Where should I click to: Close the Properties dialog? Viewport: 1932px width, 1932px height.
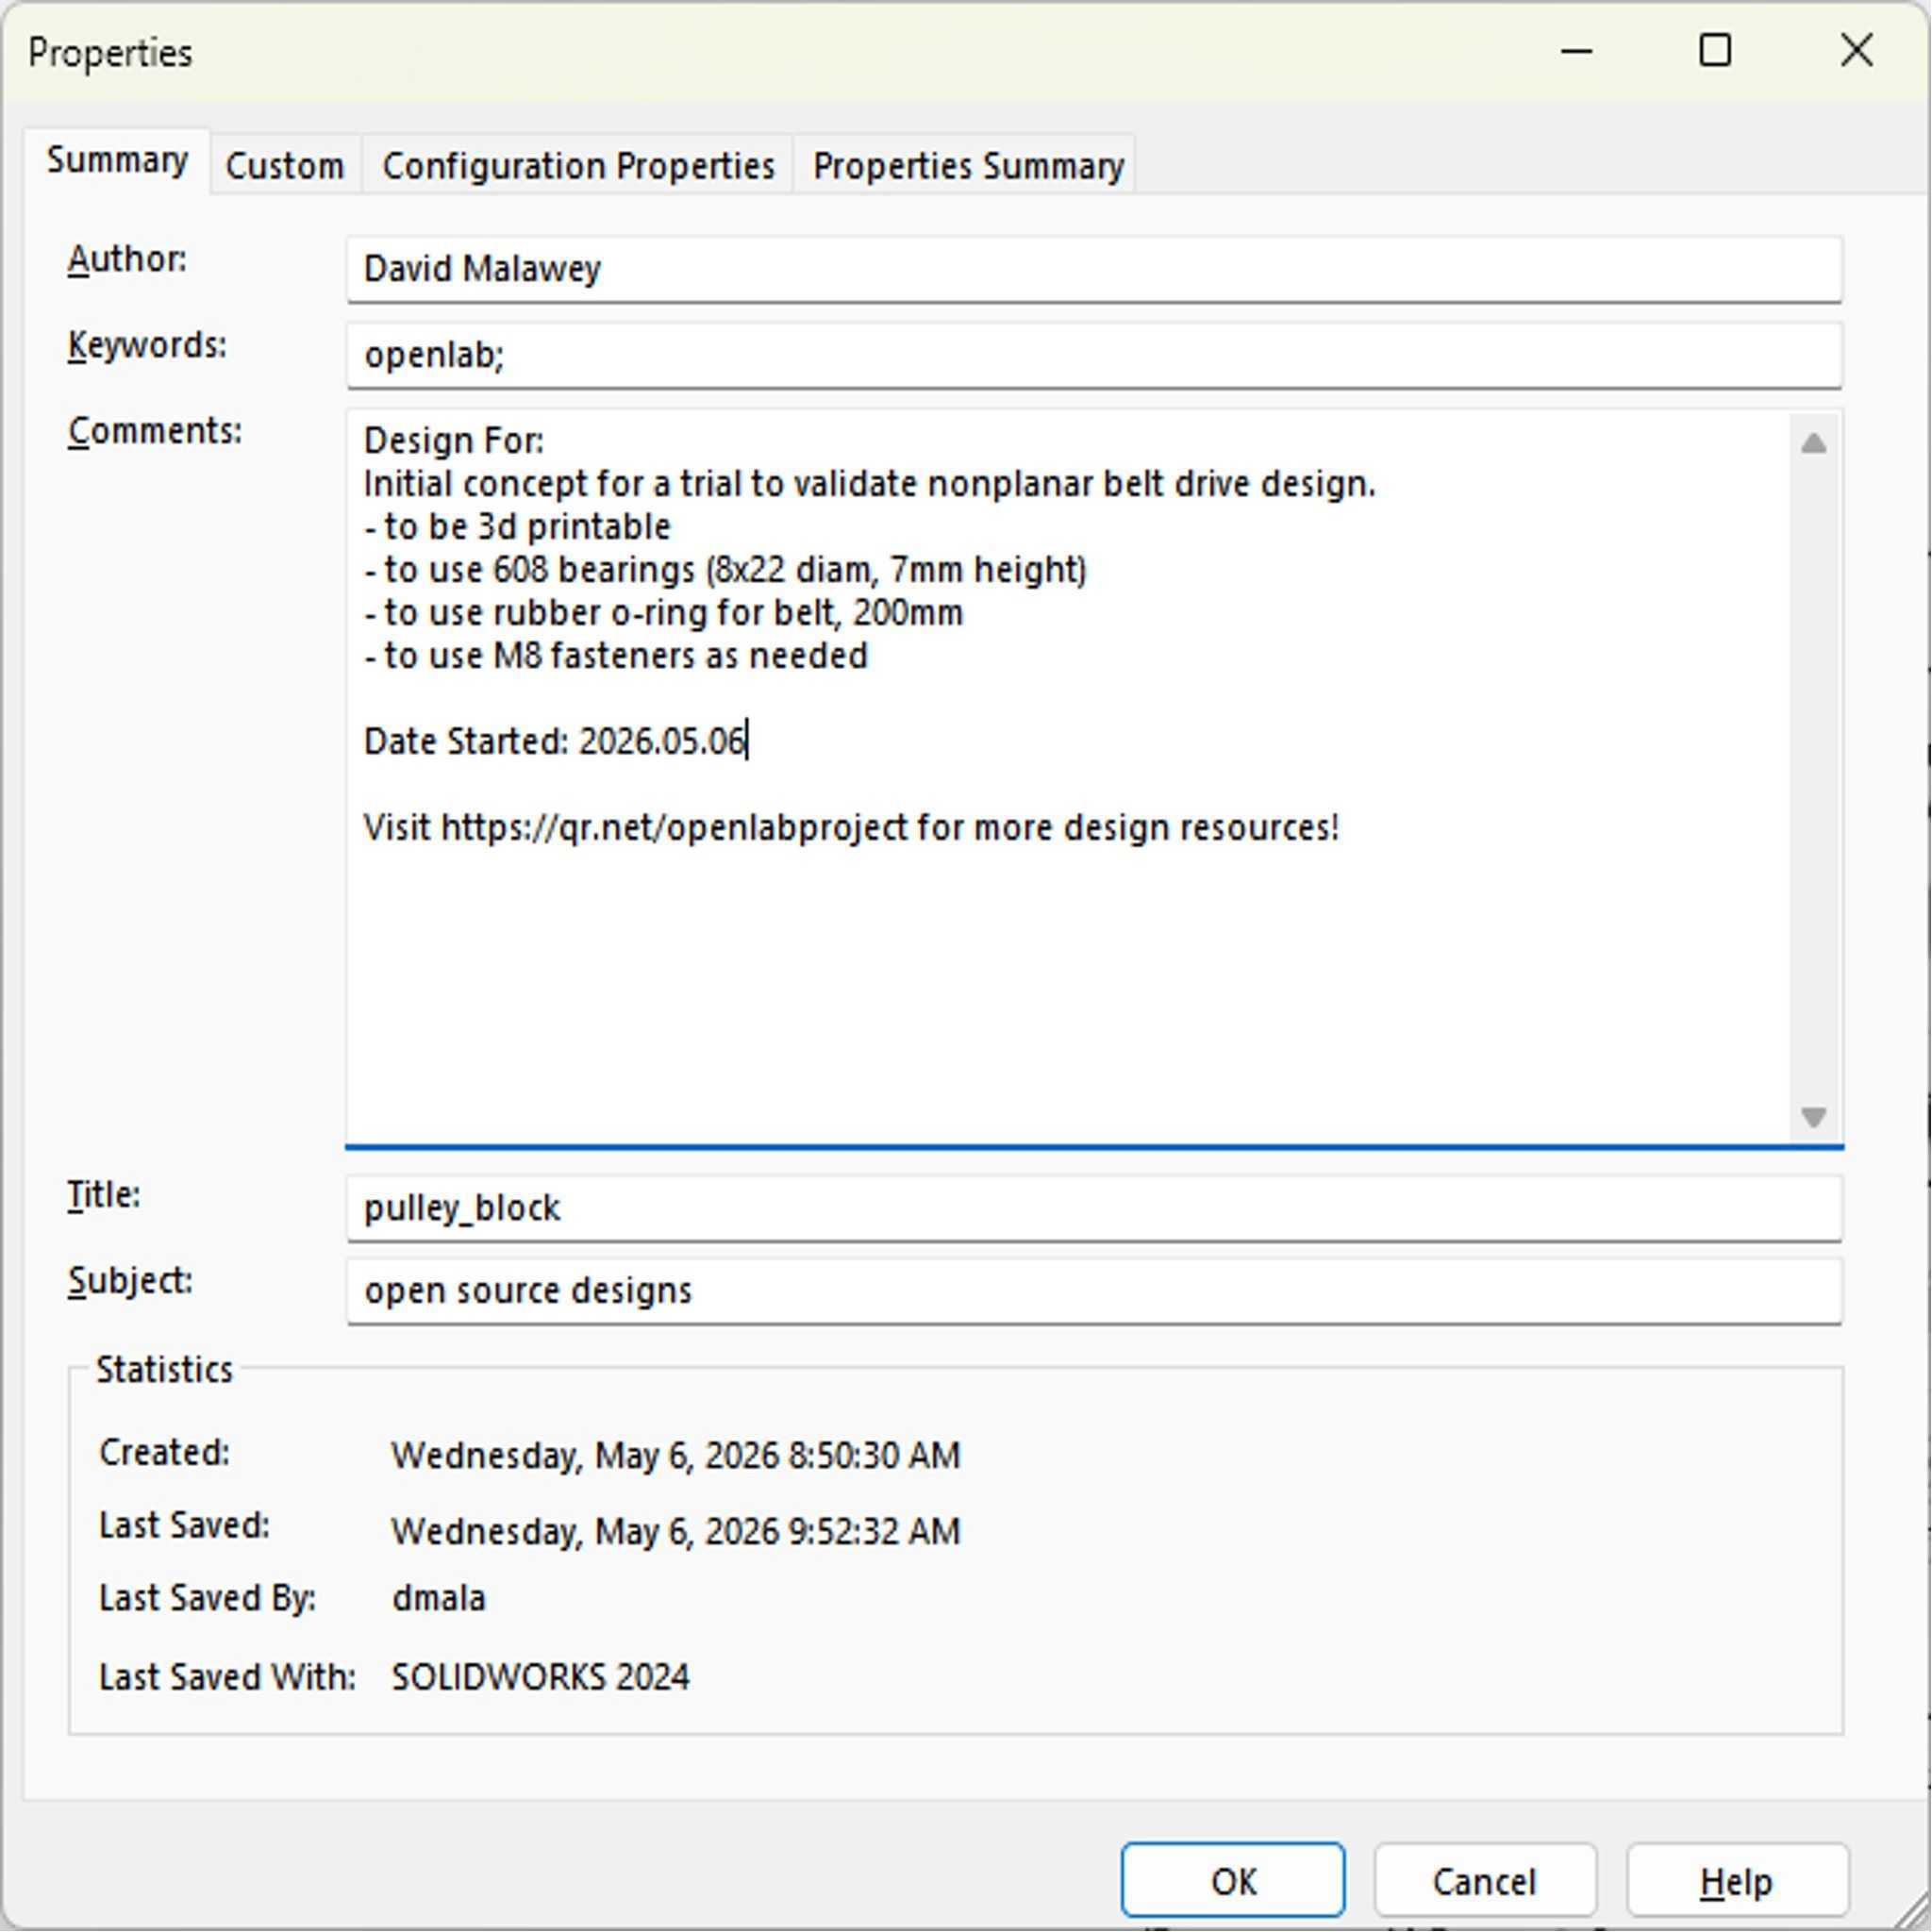[1857, 51]
